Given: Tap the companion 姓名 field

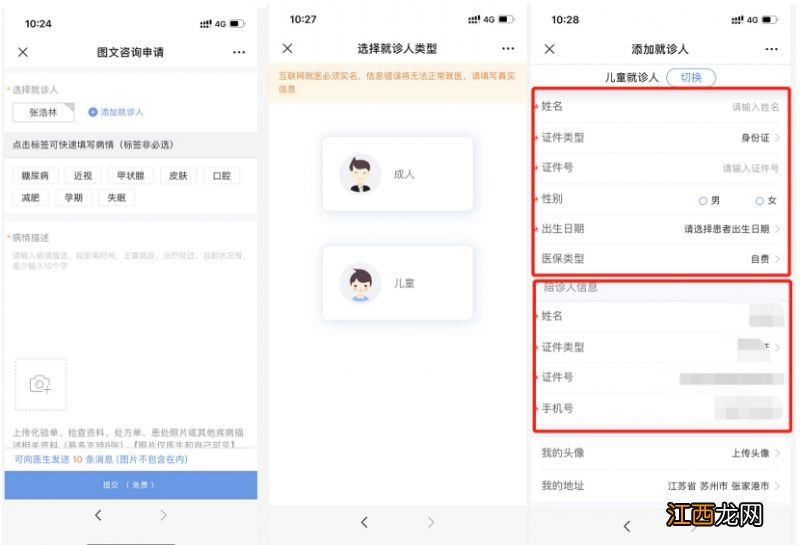Looking at the screenshot, I should point(661,316).
